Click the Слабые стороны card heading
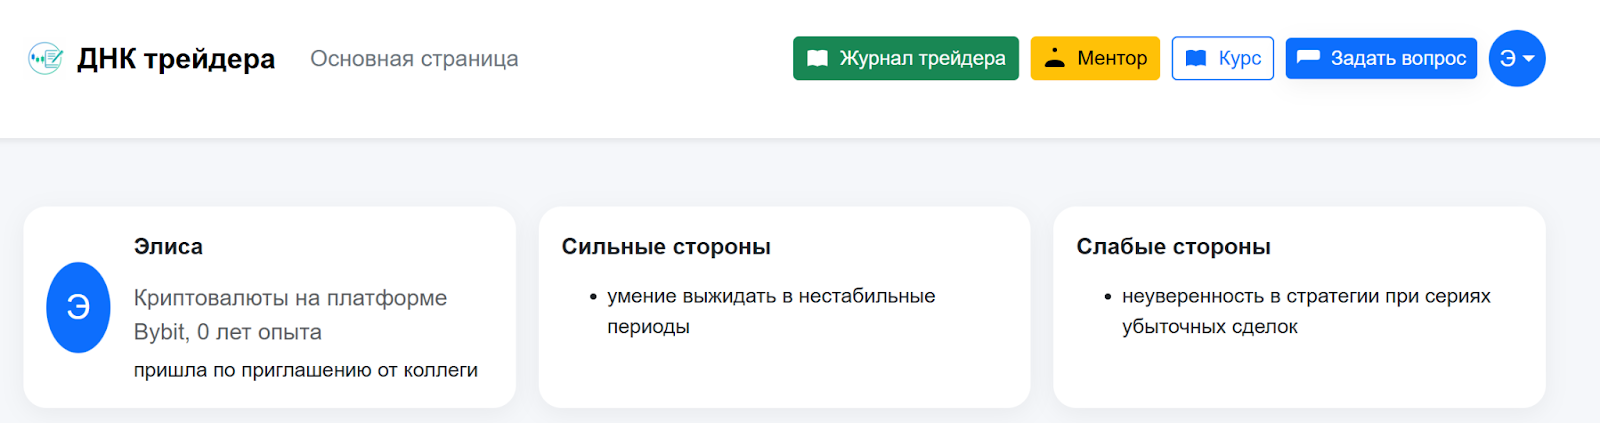This screenshot has width=1600, height=423. click(1173, 247)
